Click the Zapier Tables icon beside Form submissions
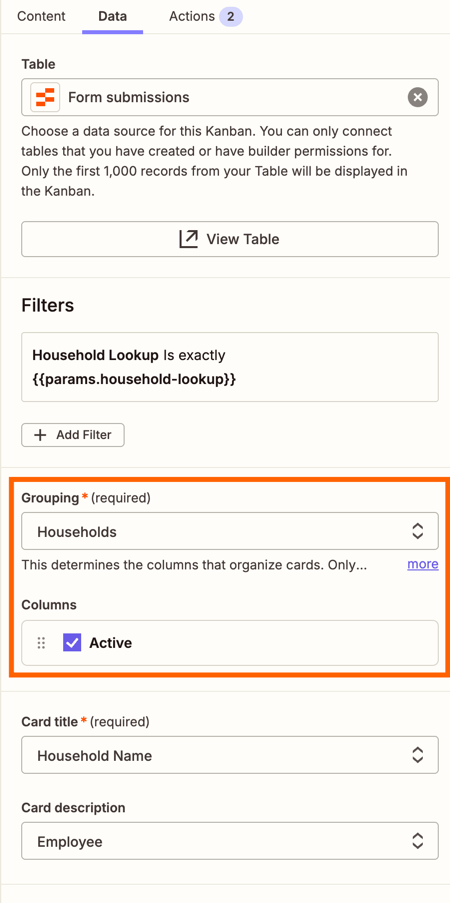 [x=45, y=97]
